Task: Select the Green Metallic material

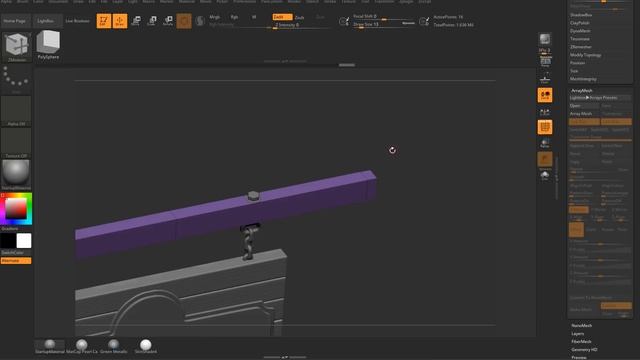Action: (x=113, y=346)
